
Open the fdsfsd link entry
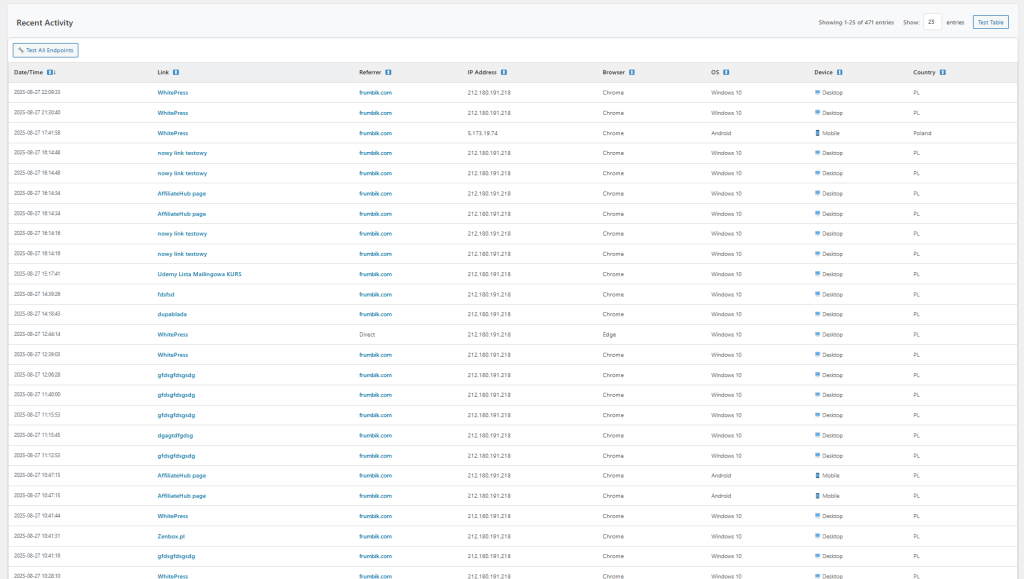[166, 294]
